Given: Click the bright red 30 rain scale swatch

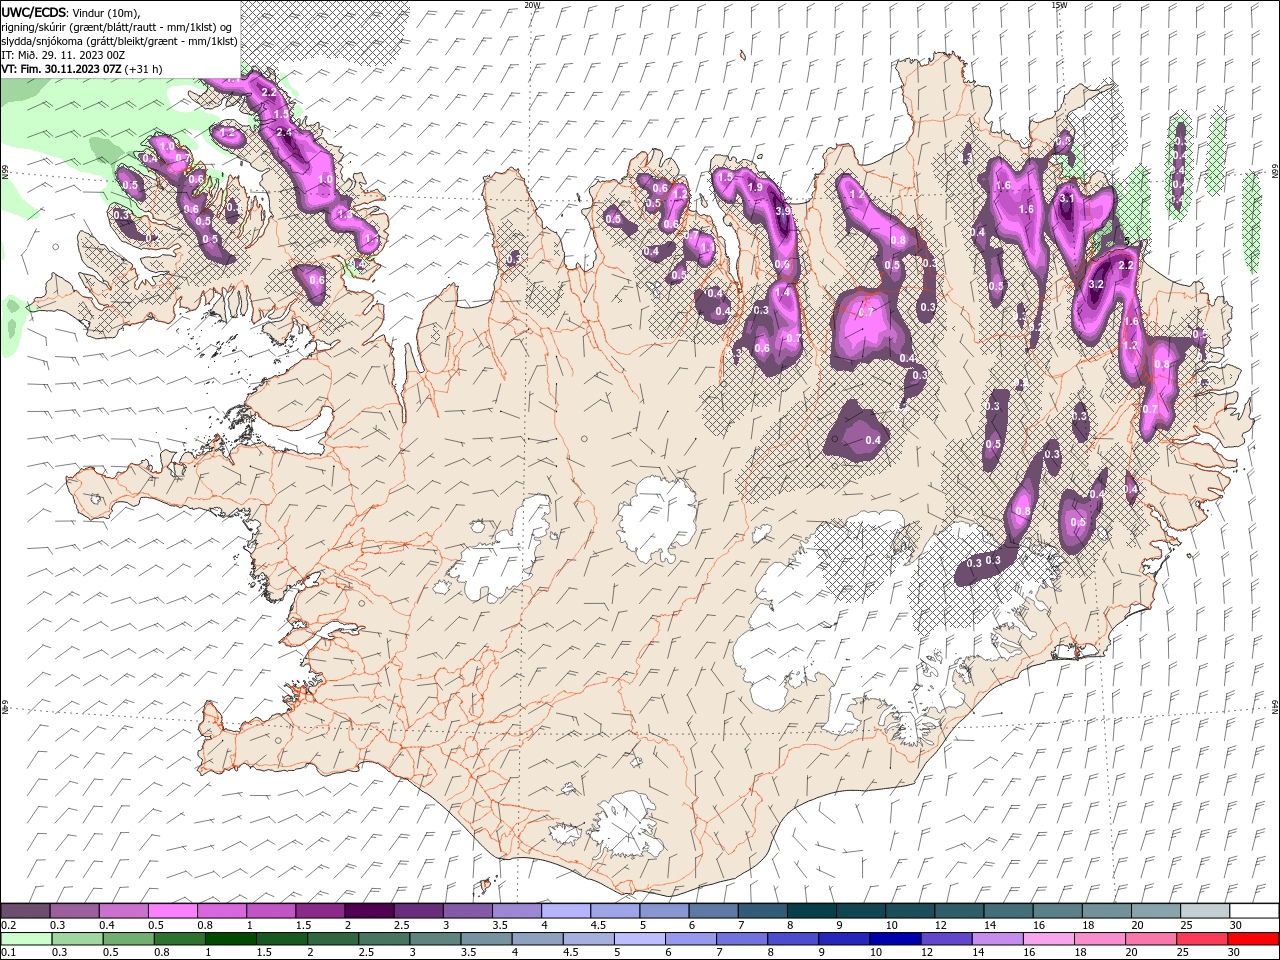Looking at the screenshot, I should pos(1252,939).
